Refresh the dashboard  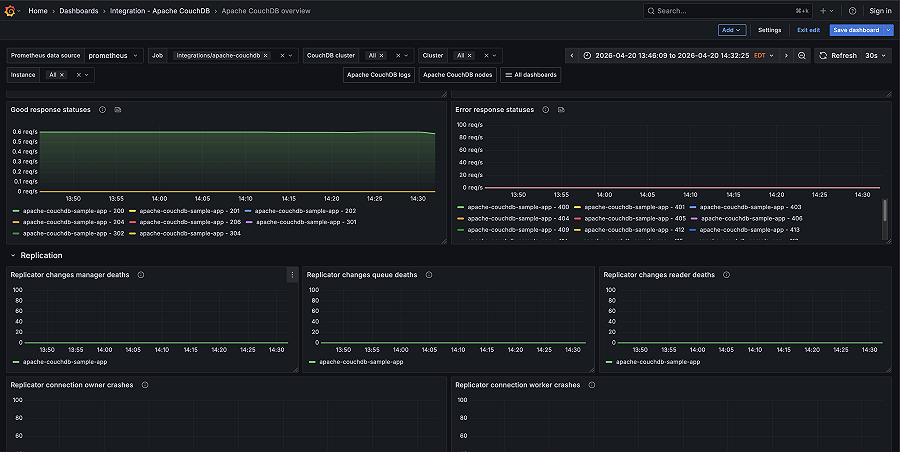coord(838,56)
